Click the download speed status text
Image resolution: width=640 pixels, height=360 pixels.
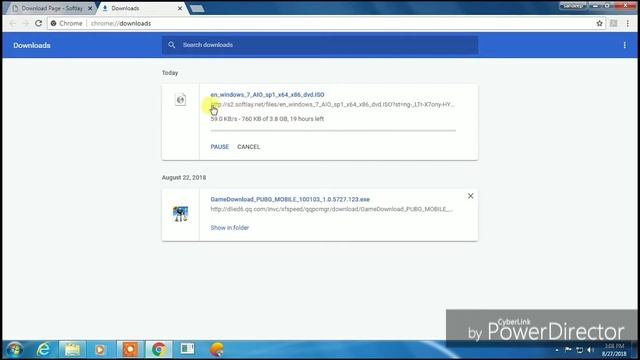coord(267,119)
